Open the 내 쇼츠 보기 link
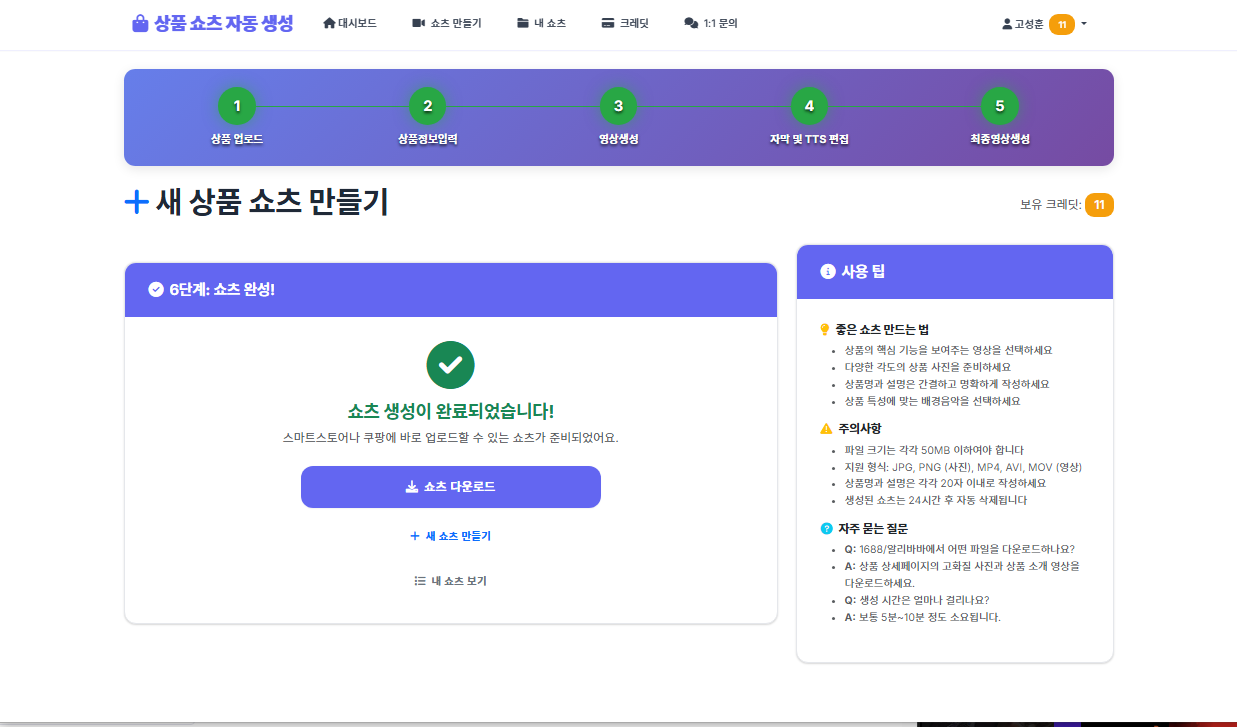 pyautogui.click(x=450, y=581)
